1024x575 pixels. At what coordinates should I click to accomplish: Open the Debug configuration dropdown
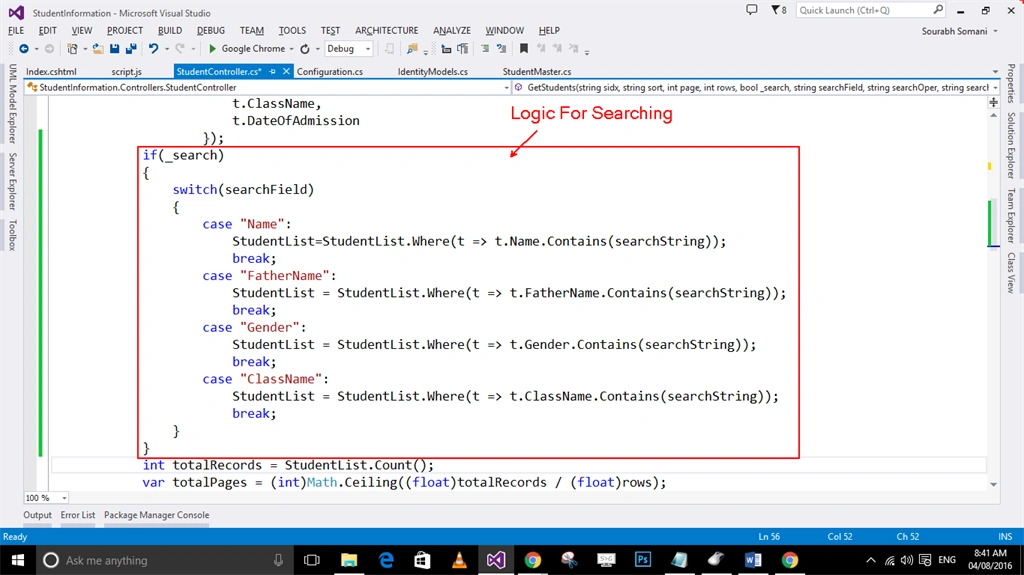349,49
